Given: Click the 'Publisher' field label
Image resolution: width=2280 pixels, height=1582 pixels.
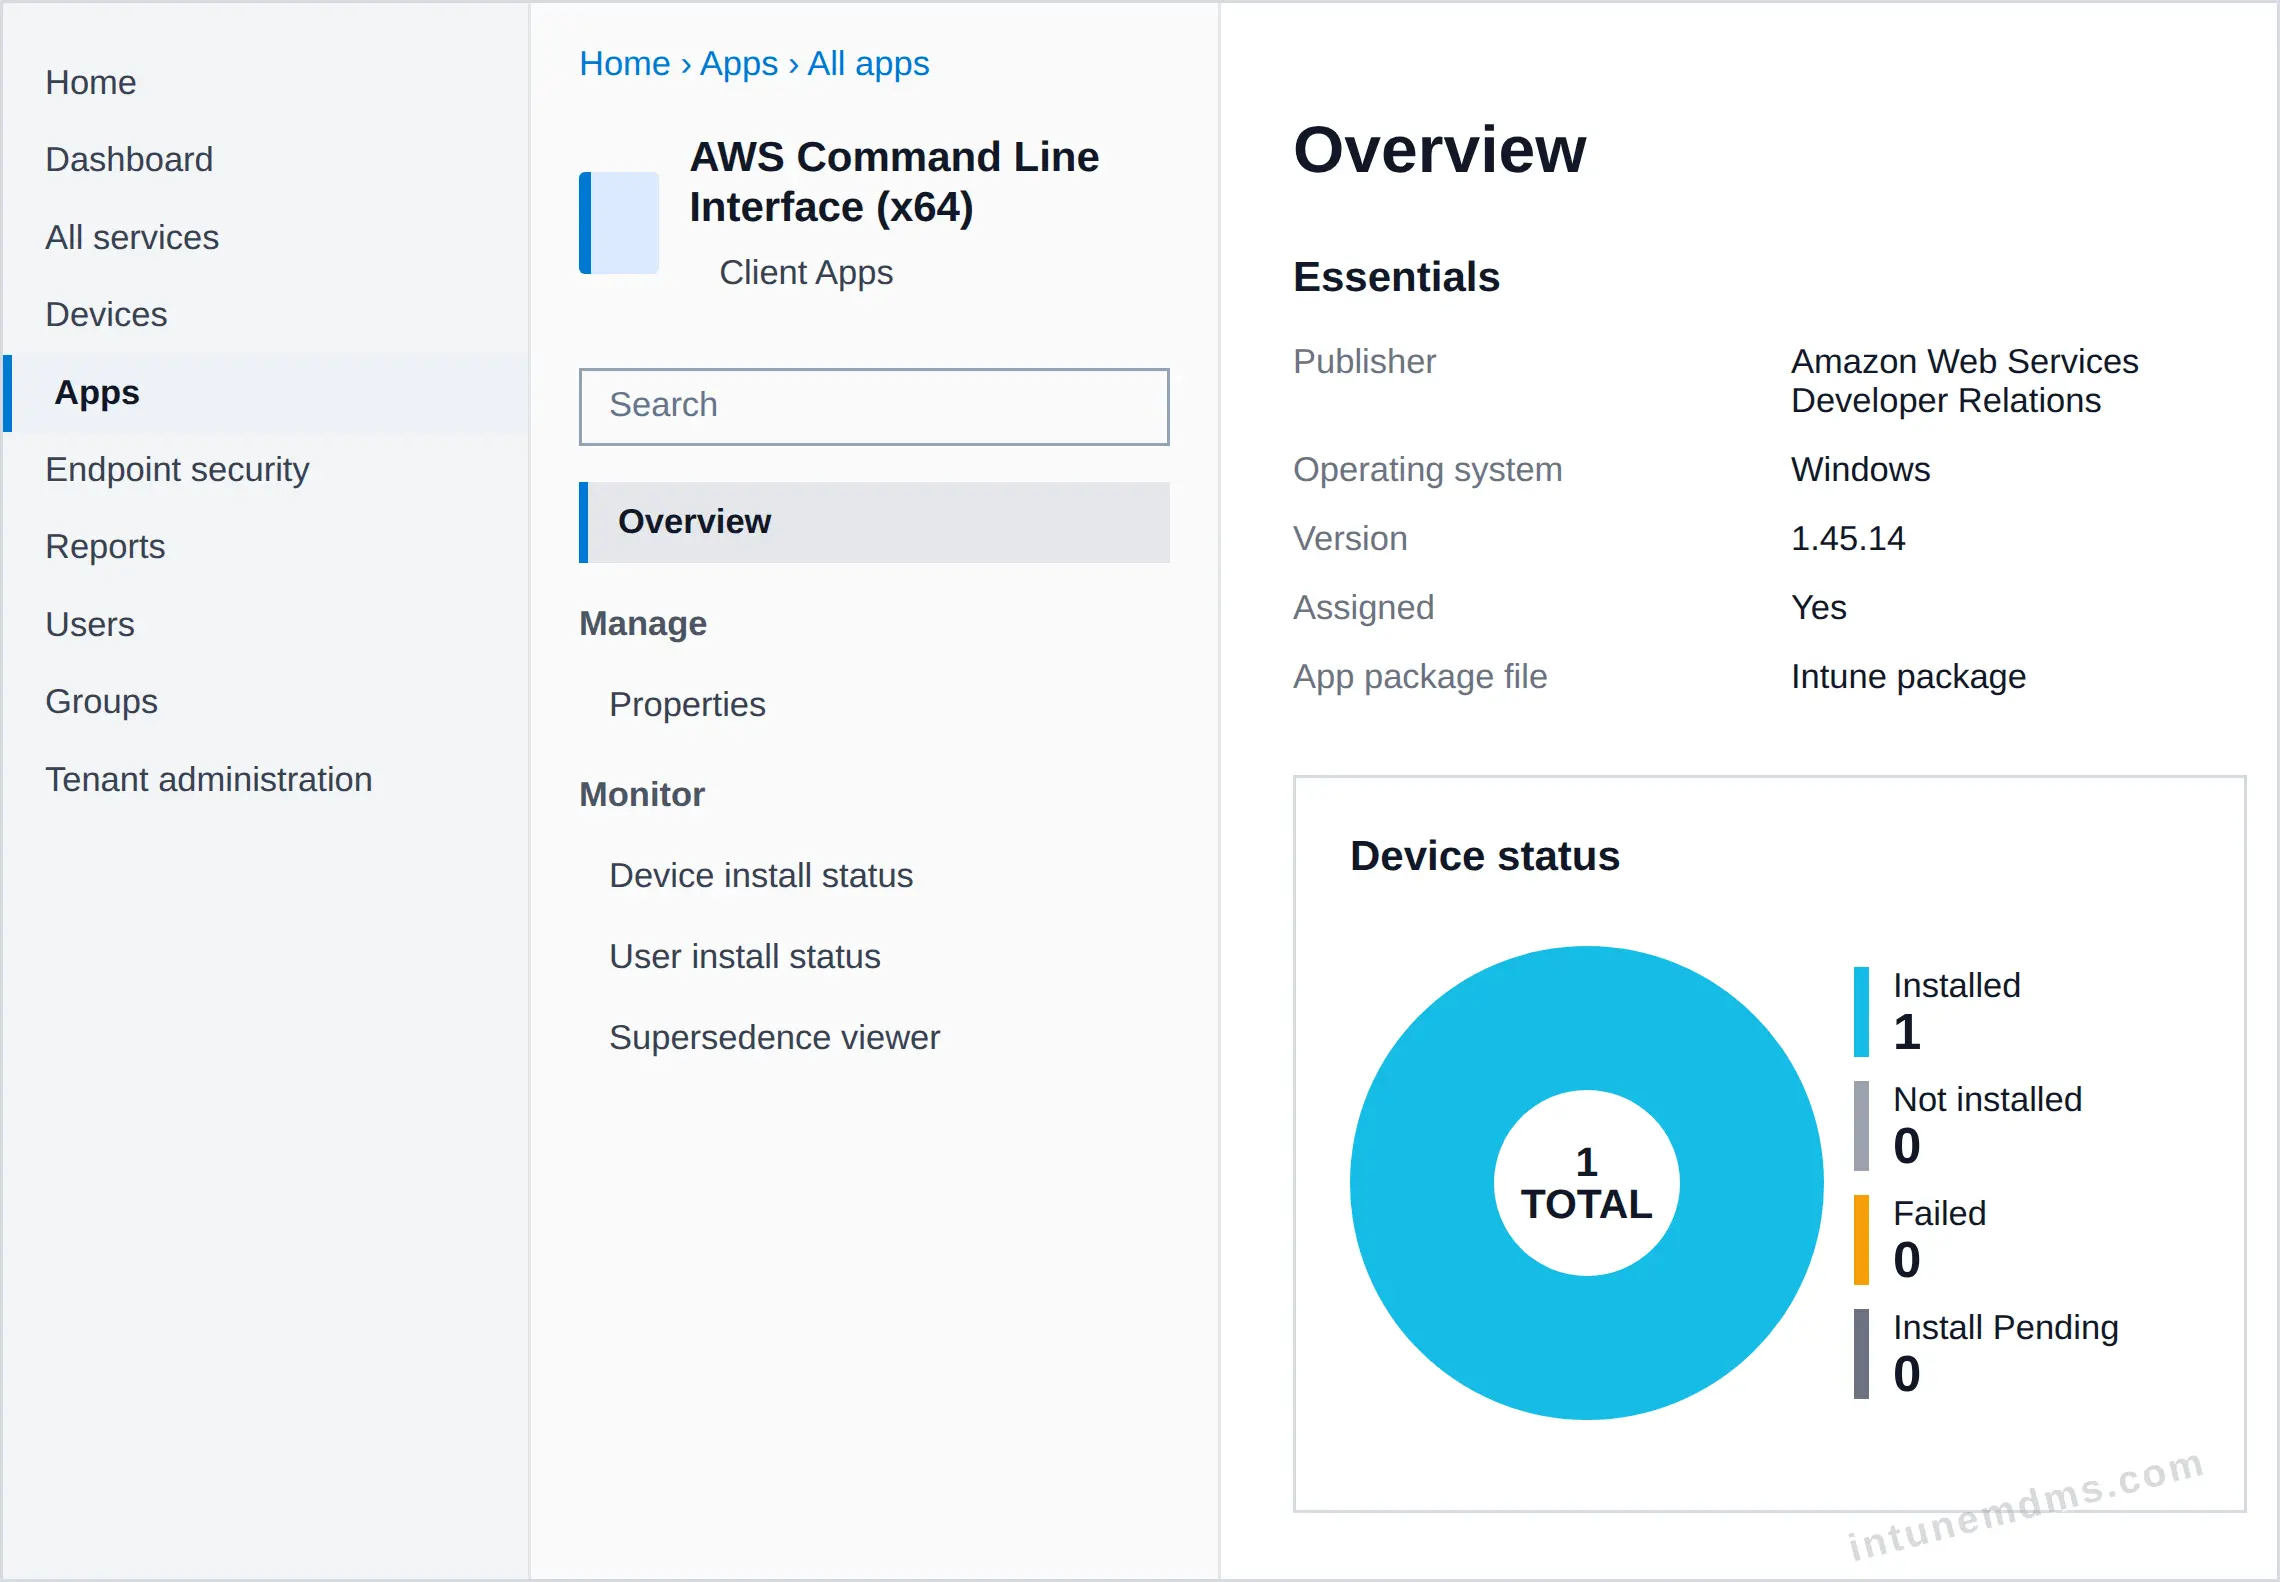Looking at the screenshot, I should [1364, 361].
